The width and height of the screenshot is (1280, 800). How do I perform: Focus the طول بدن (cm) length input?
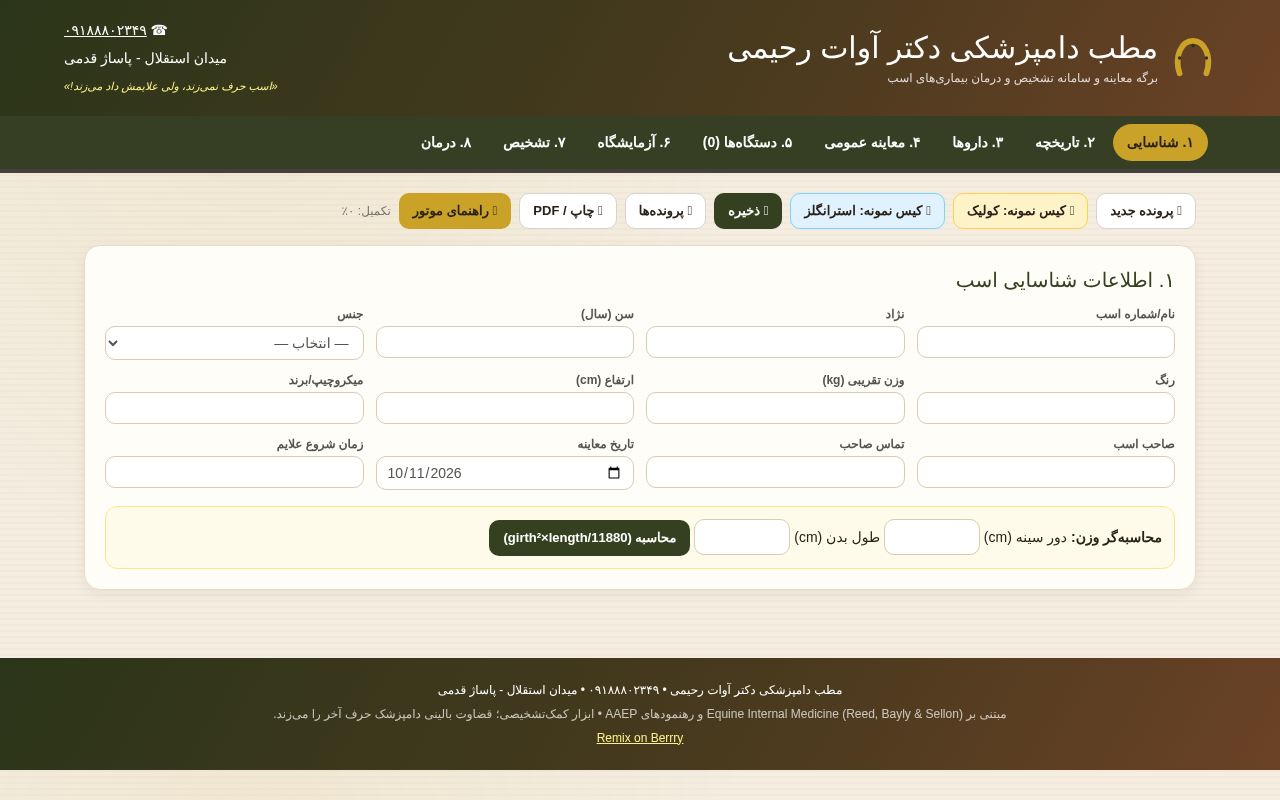click(742, 537)
